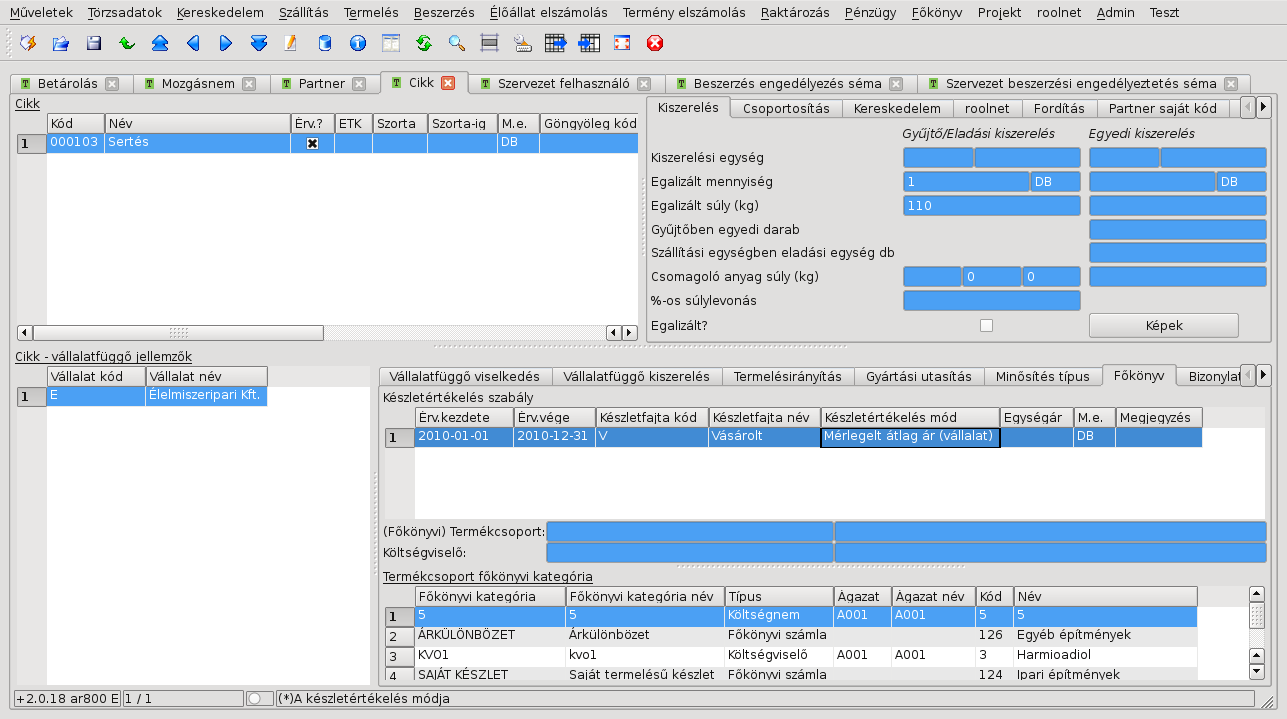Click the blue info icon
Screen dimensions: 1287x719
coord(358,43)
